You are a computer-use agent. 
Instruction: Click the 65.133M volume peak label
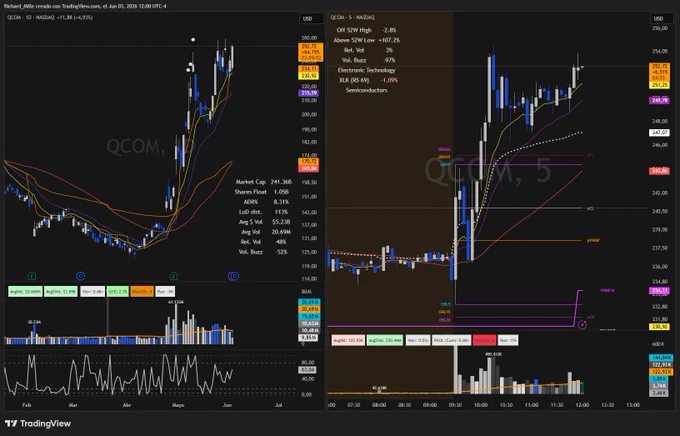coord(175,302)
